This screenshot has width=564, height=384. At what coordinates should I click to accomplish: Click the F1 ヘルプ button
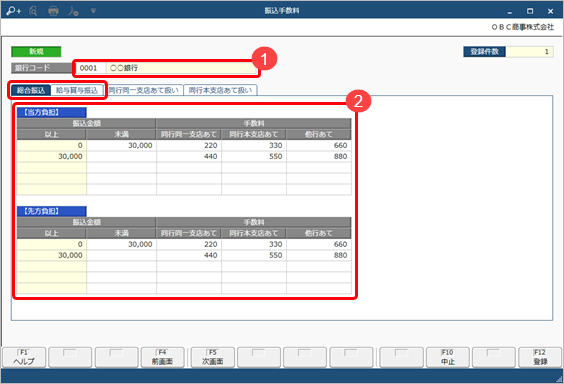24,357
